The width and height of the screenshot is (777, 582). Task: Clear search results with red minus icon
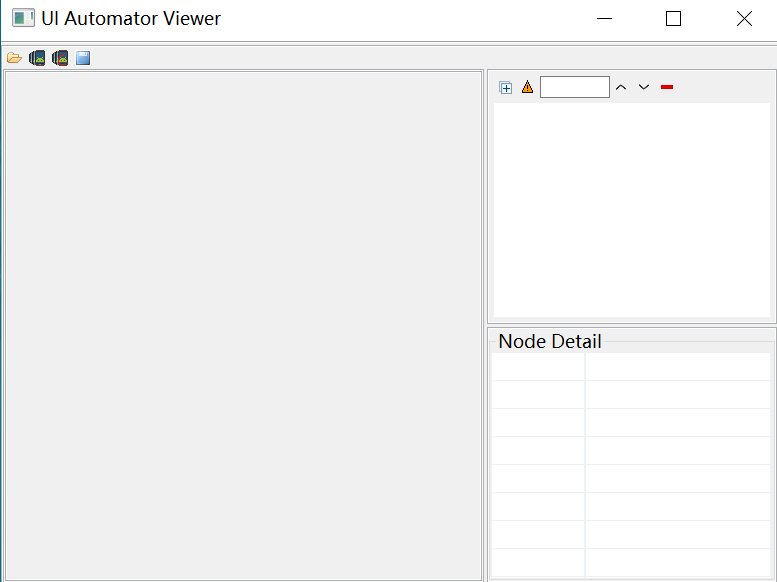667,87
